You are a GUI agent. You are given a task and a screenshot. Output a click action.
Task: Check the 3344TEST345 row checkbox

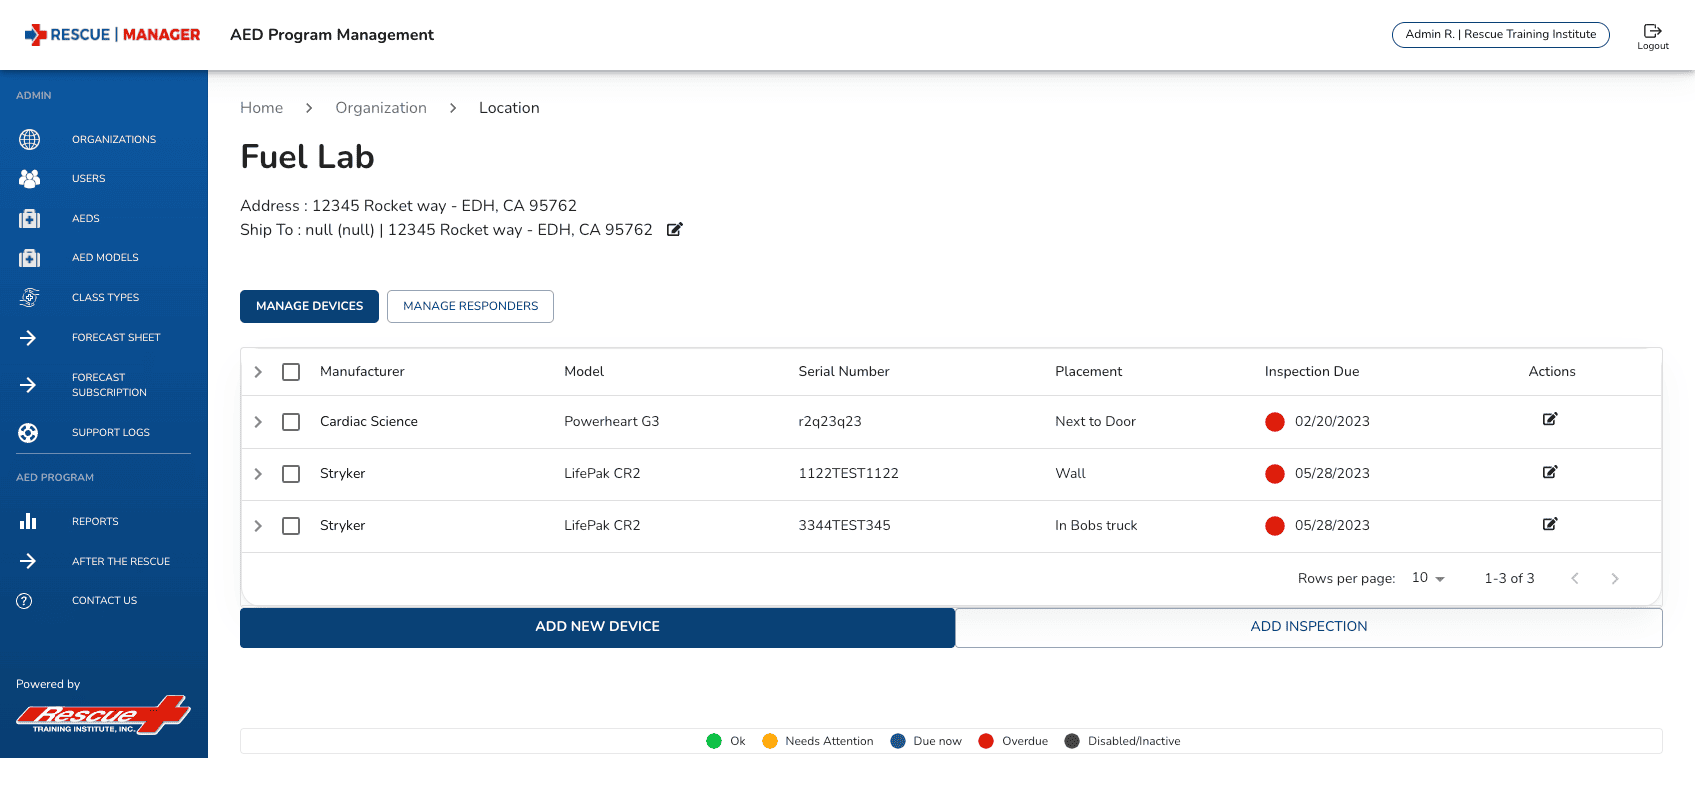tap(291, 526)
